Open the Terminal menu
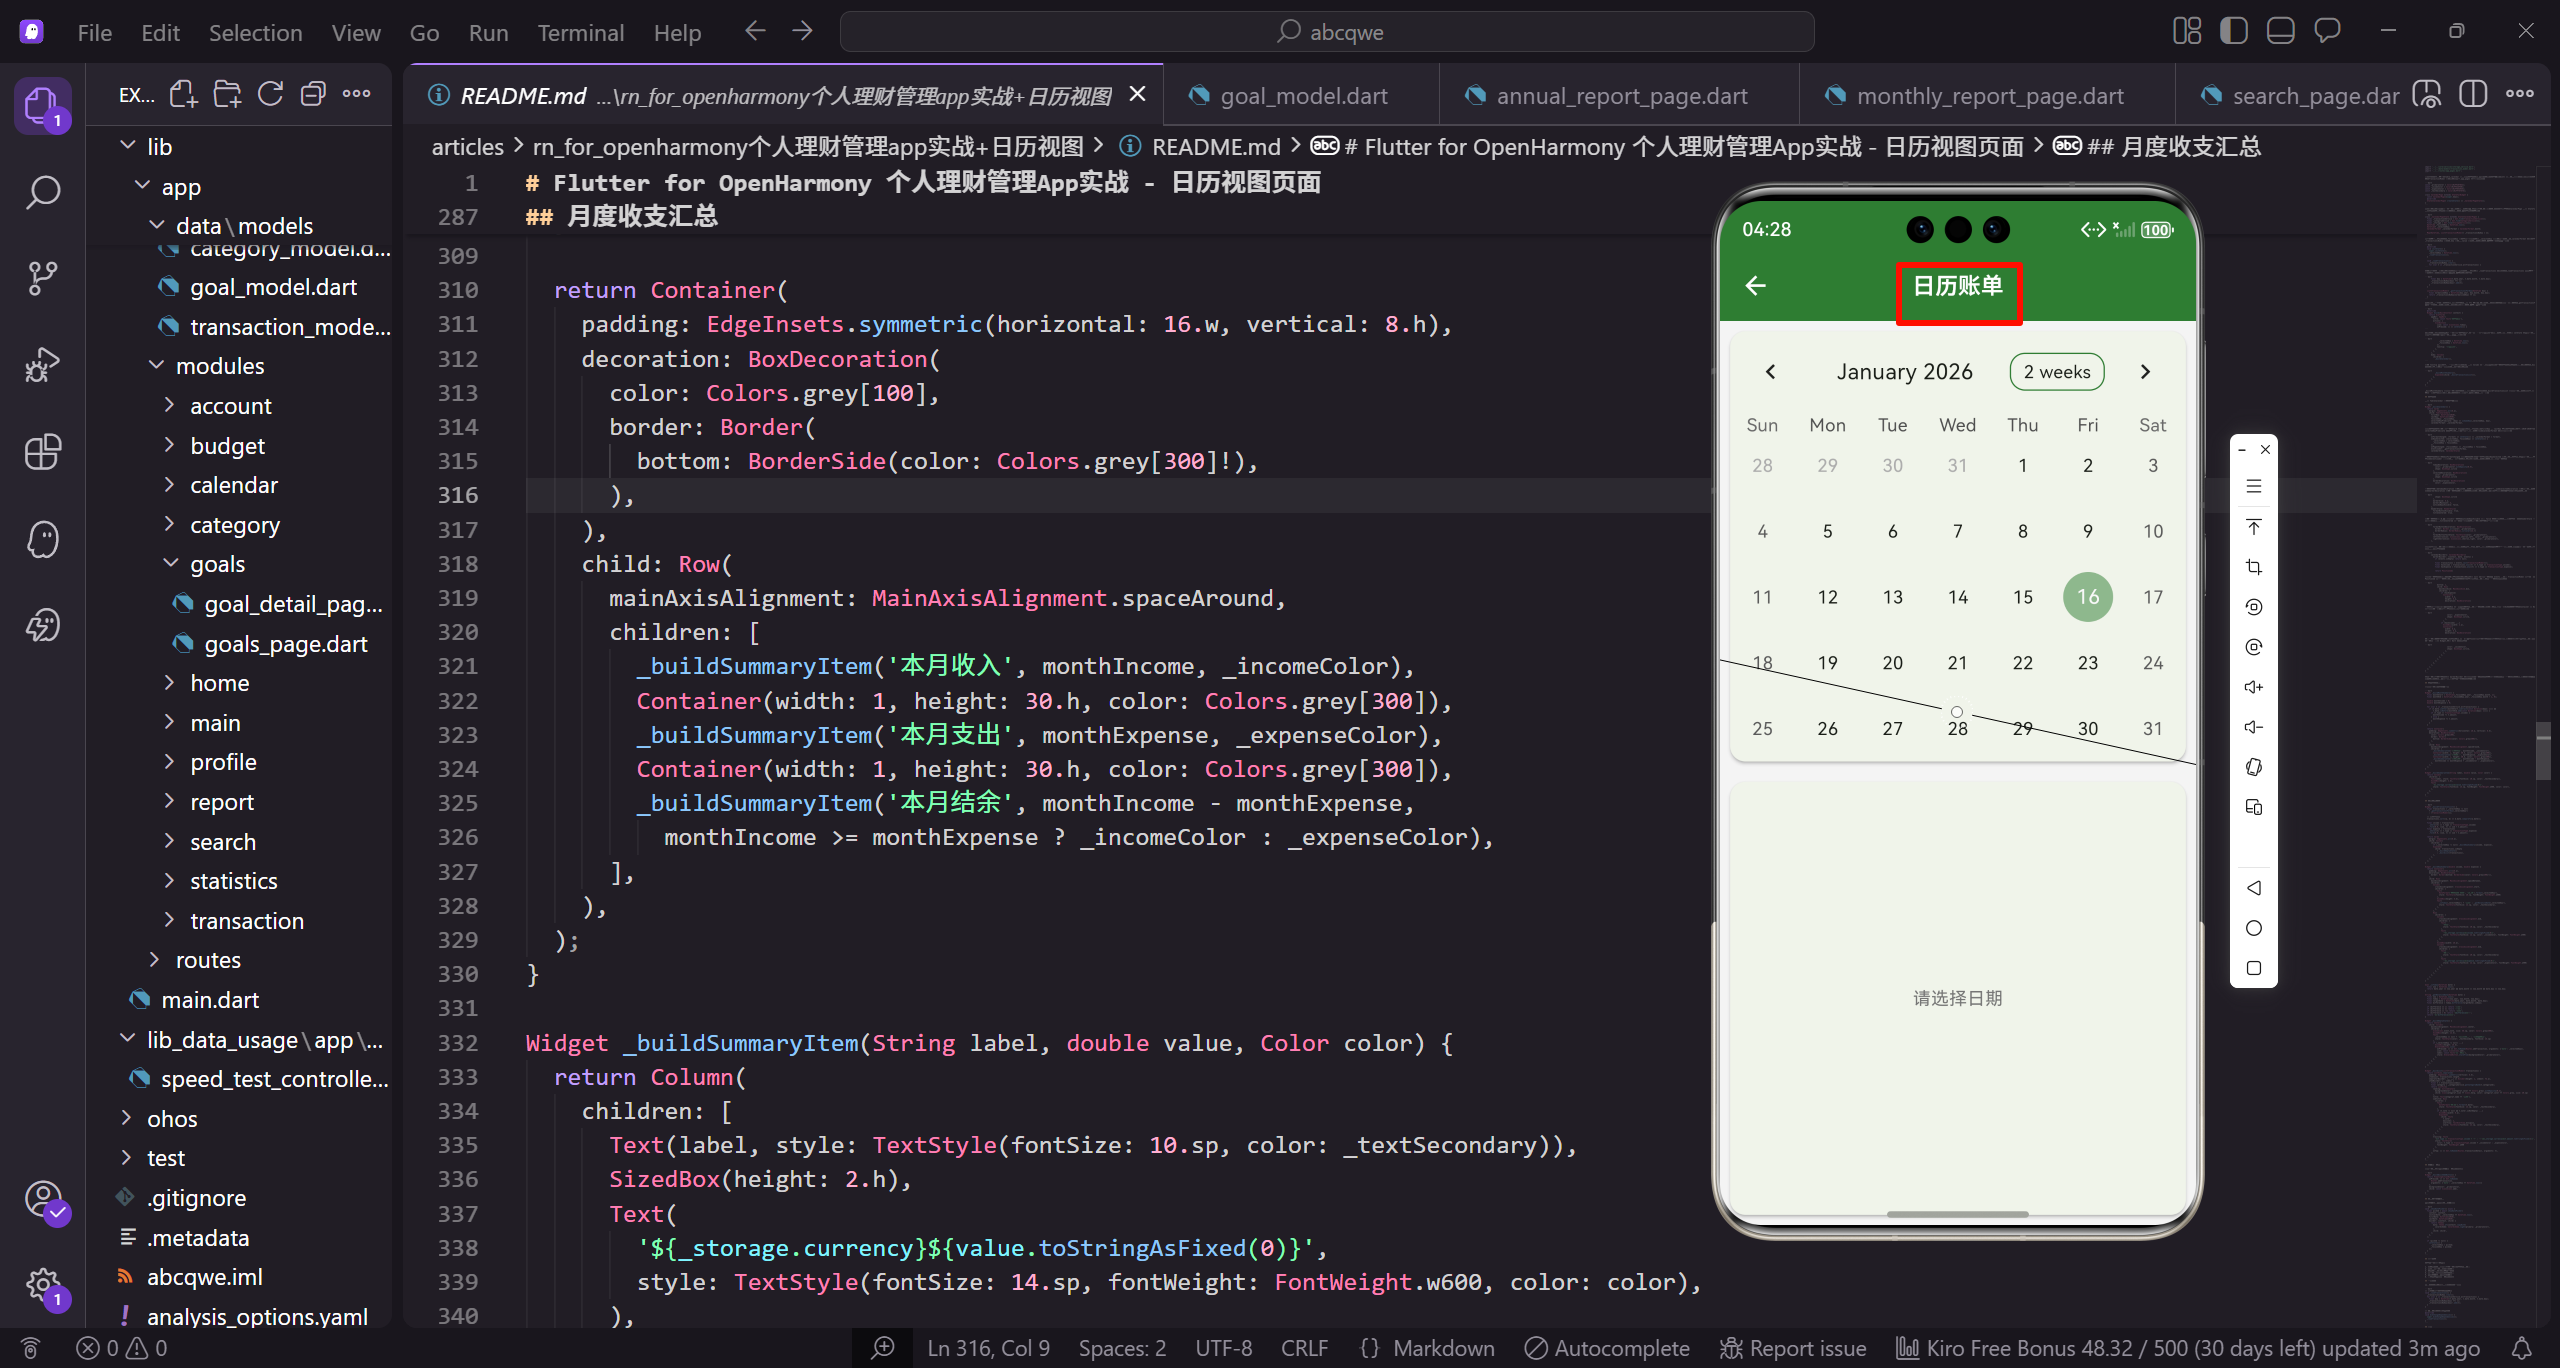 [580, 33]
